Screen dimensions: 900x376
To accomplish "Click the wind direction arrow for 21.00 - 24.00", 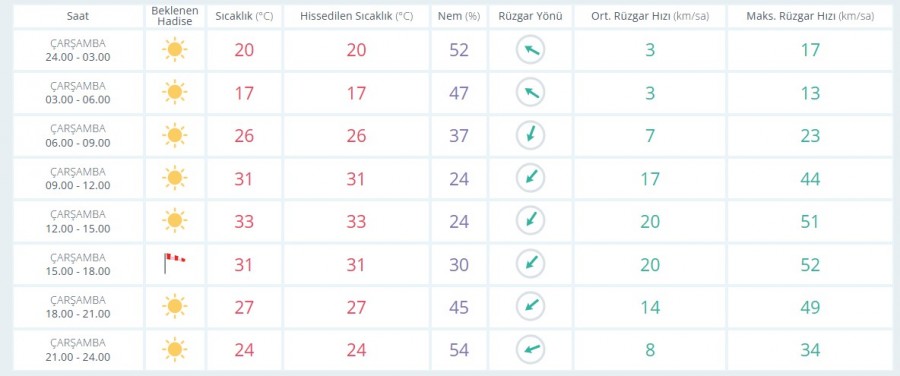I will (x=530, y=350).
